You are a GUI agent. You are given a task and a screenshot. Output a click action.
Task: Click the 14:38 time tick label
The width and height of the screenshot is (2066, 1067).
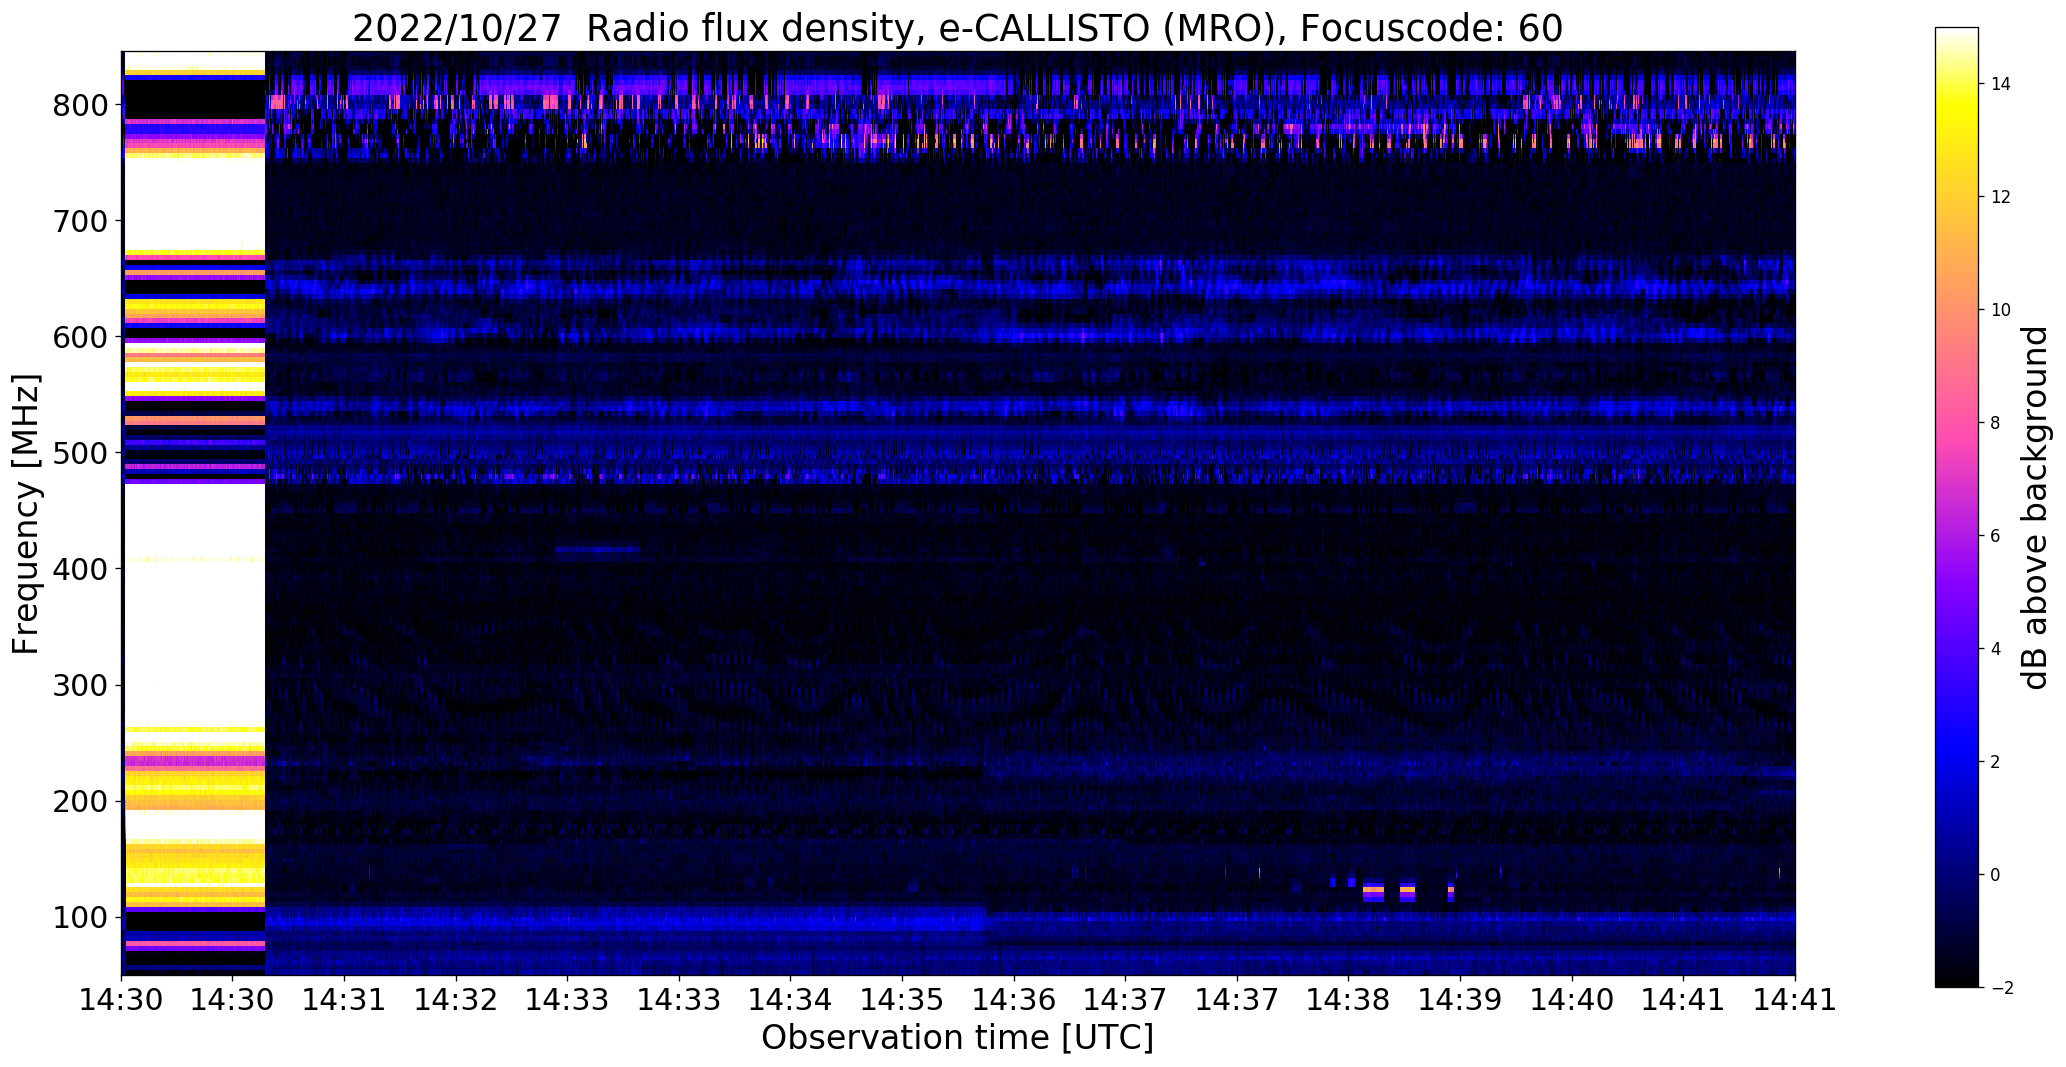click(1349, 1000)
